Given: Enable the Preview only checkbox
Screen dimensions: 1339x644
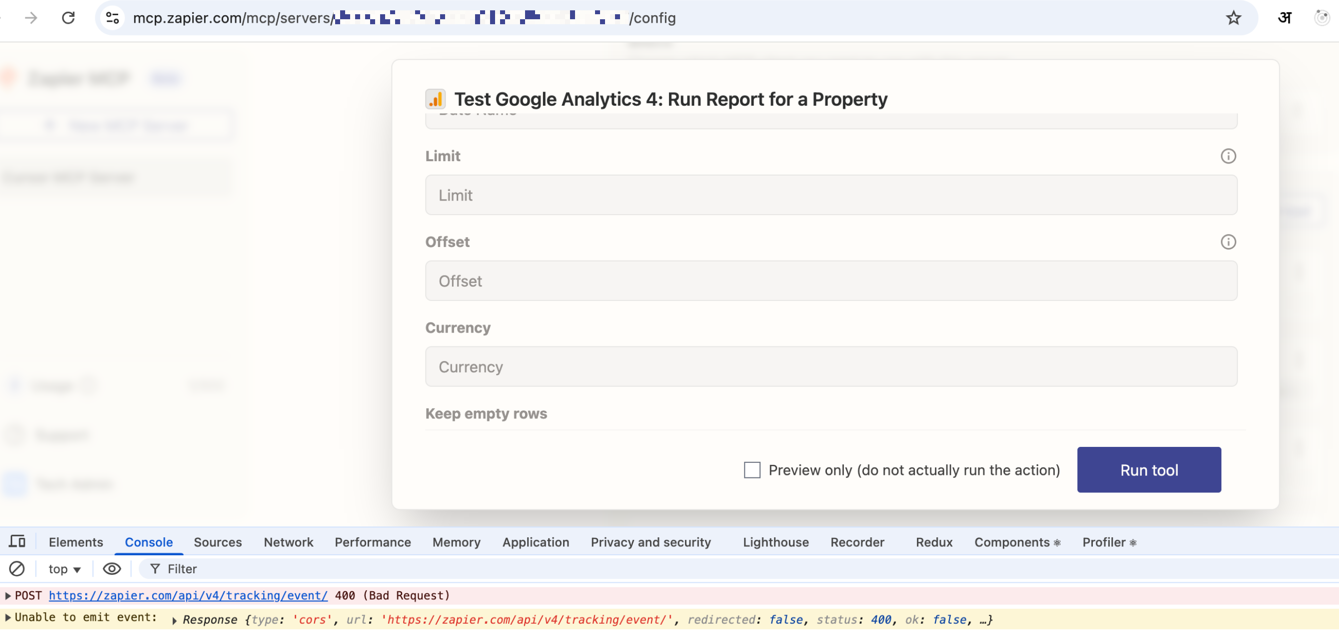Looking at the screenshot, I should point(752,470).
